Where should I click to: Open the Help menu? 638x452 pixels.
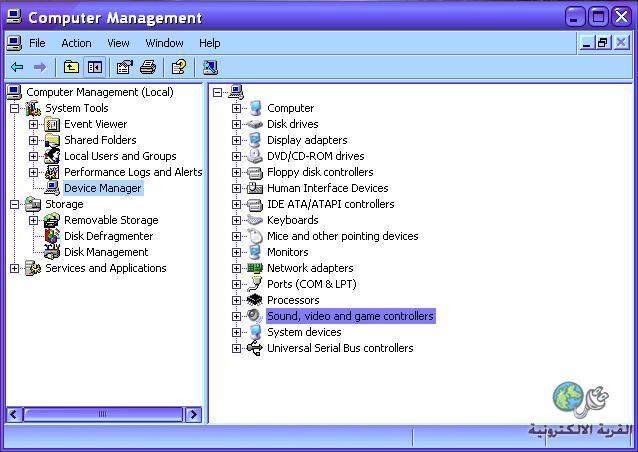210,43
